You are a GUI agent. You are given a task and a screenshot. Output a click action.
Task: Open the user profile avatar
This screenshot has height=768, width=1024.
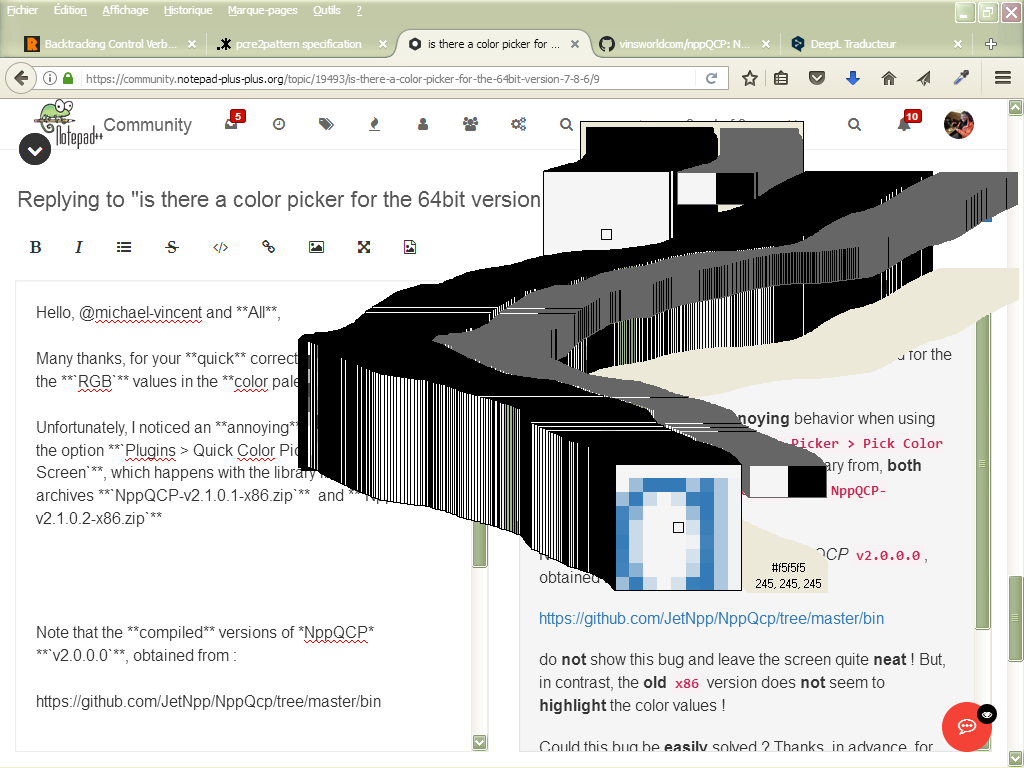tap(959, 124)
